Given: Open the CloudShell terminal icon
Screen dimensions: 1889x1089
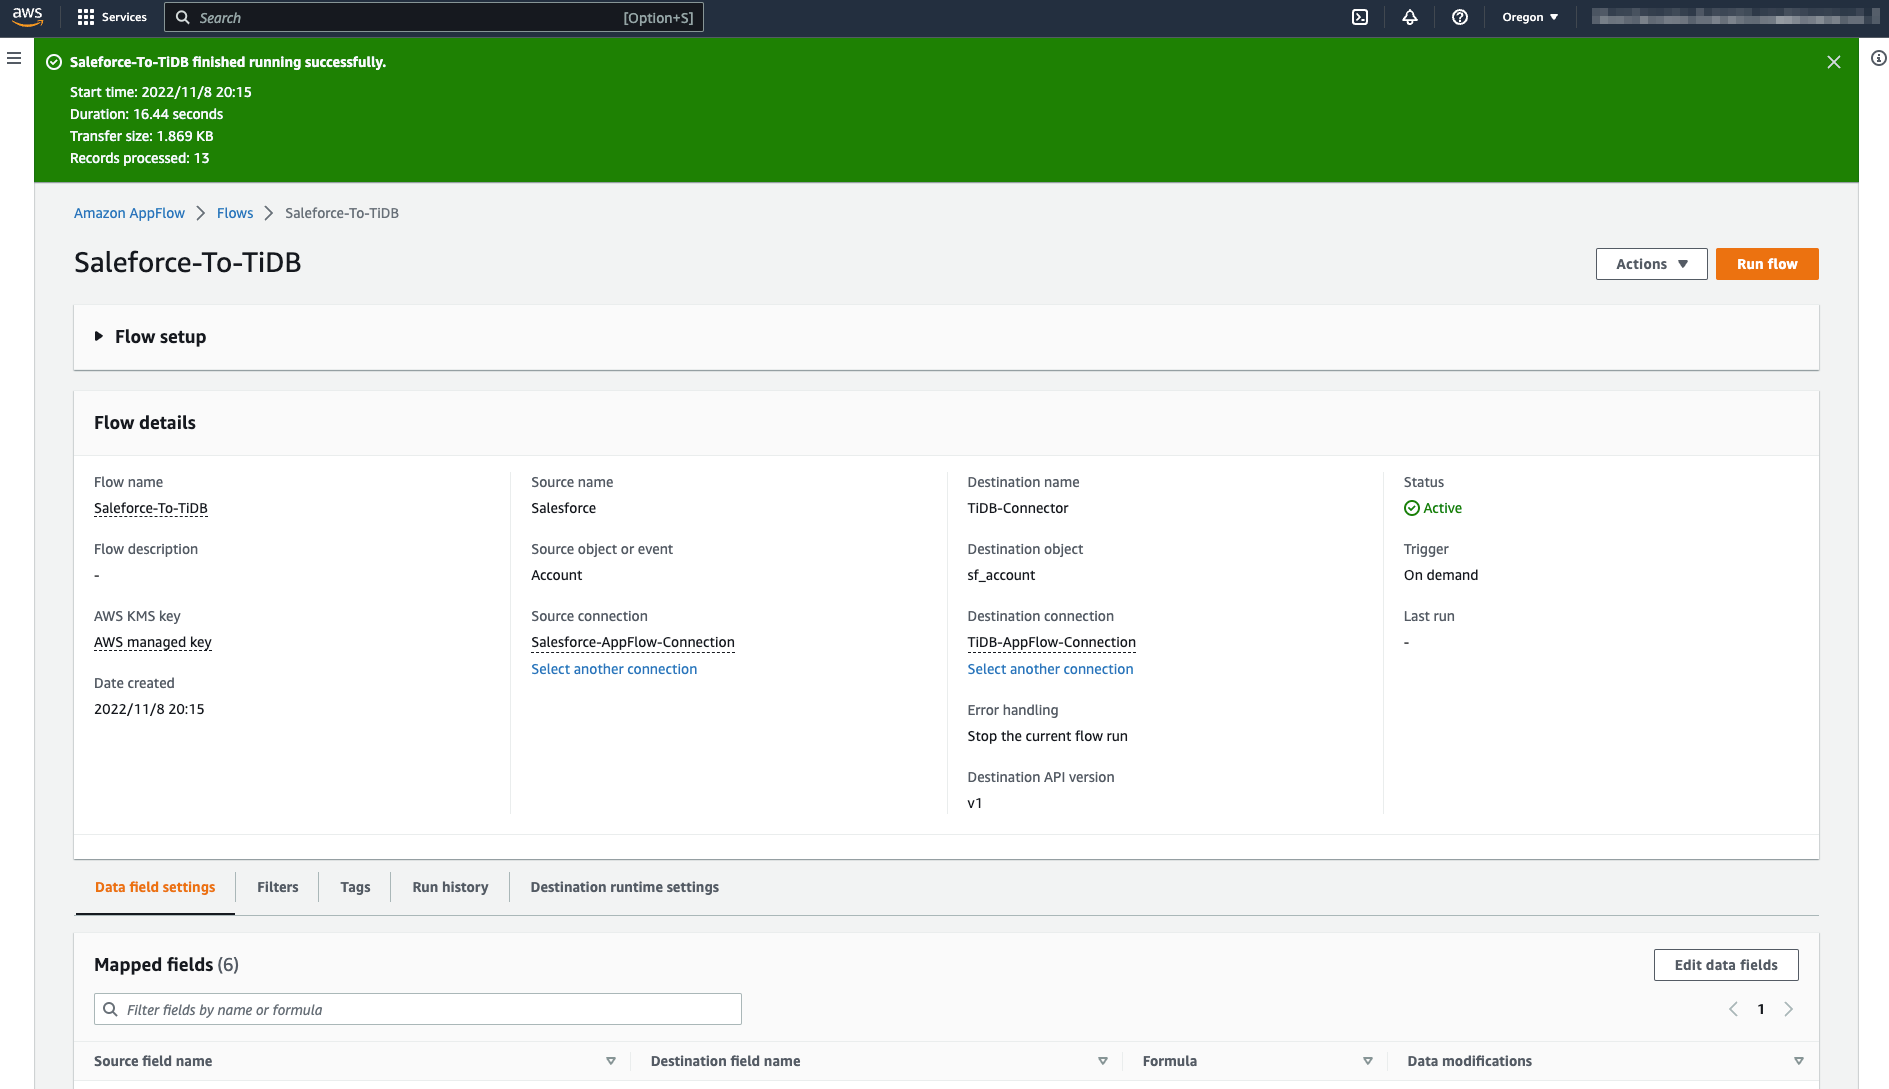Looking at the screenshot, I should 1360,17.
